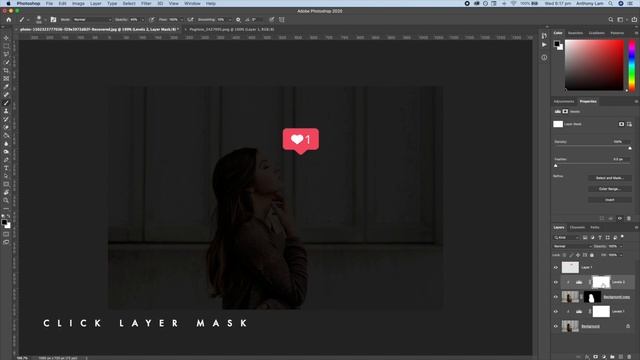Click the Select and Mask button

click(x=609, y=178)
